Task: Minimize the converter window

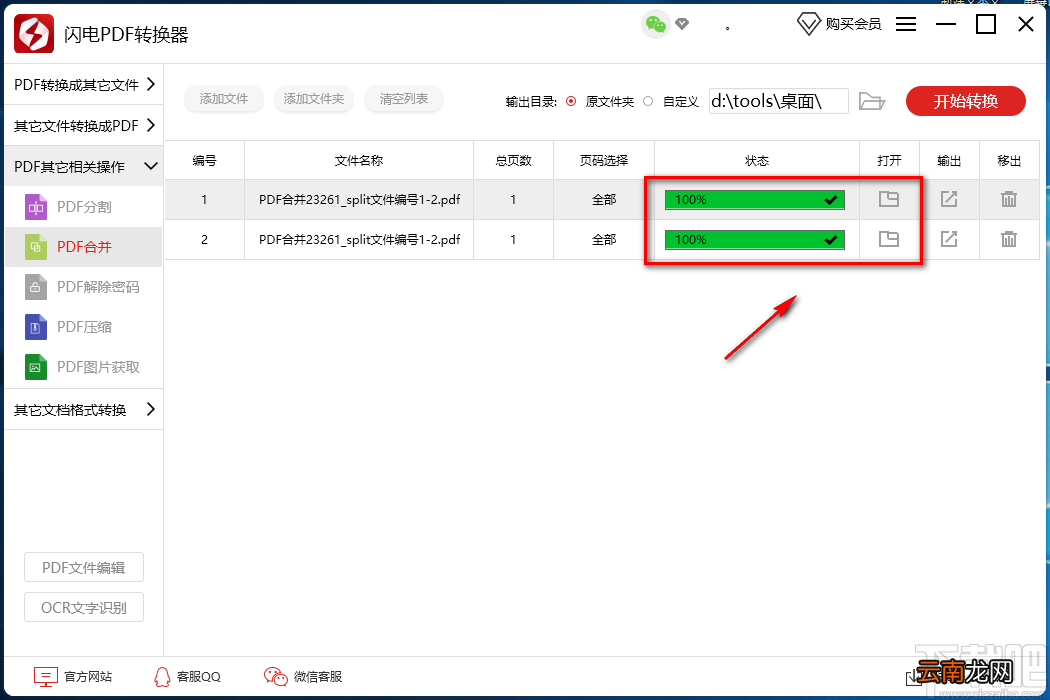Action: (x=946, y=25)
